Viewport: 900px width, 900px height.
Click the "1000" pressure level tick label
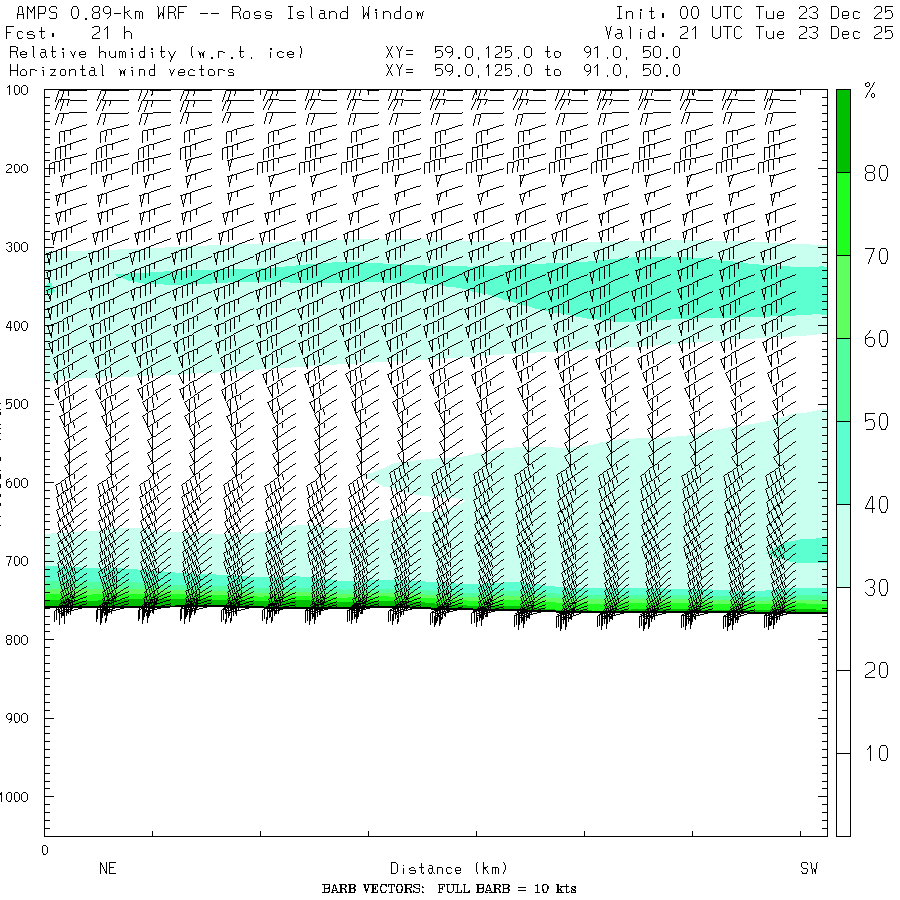coord(17,797)
